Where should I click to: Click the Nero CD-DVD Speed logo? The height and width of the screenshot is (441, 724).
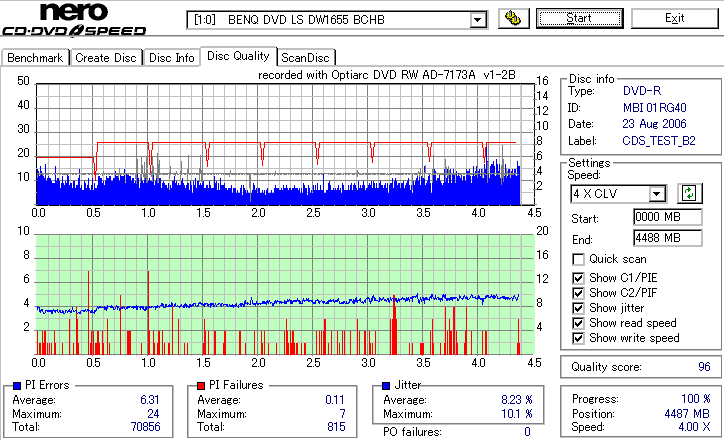point(74,19)
